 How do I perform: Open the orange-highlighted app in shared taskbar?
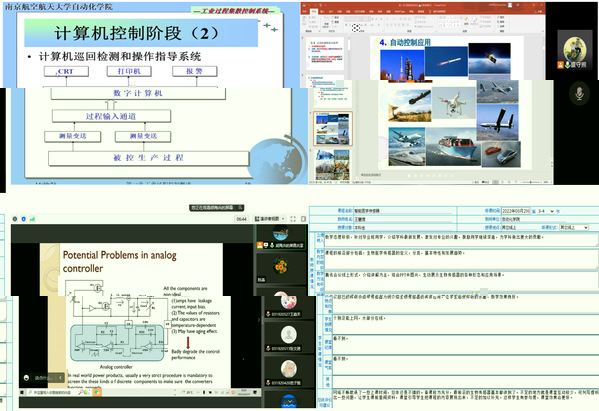click(x=97, y=392)
